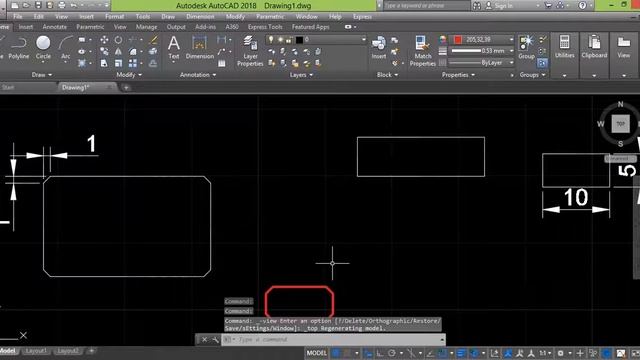Expand the Annotation panel
Image resolution: width=640 pixels, height=360 pixels.
[198, 75]
